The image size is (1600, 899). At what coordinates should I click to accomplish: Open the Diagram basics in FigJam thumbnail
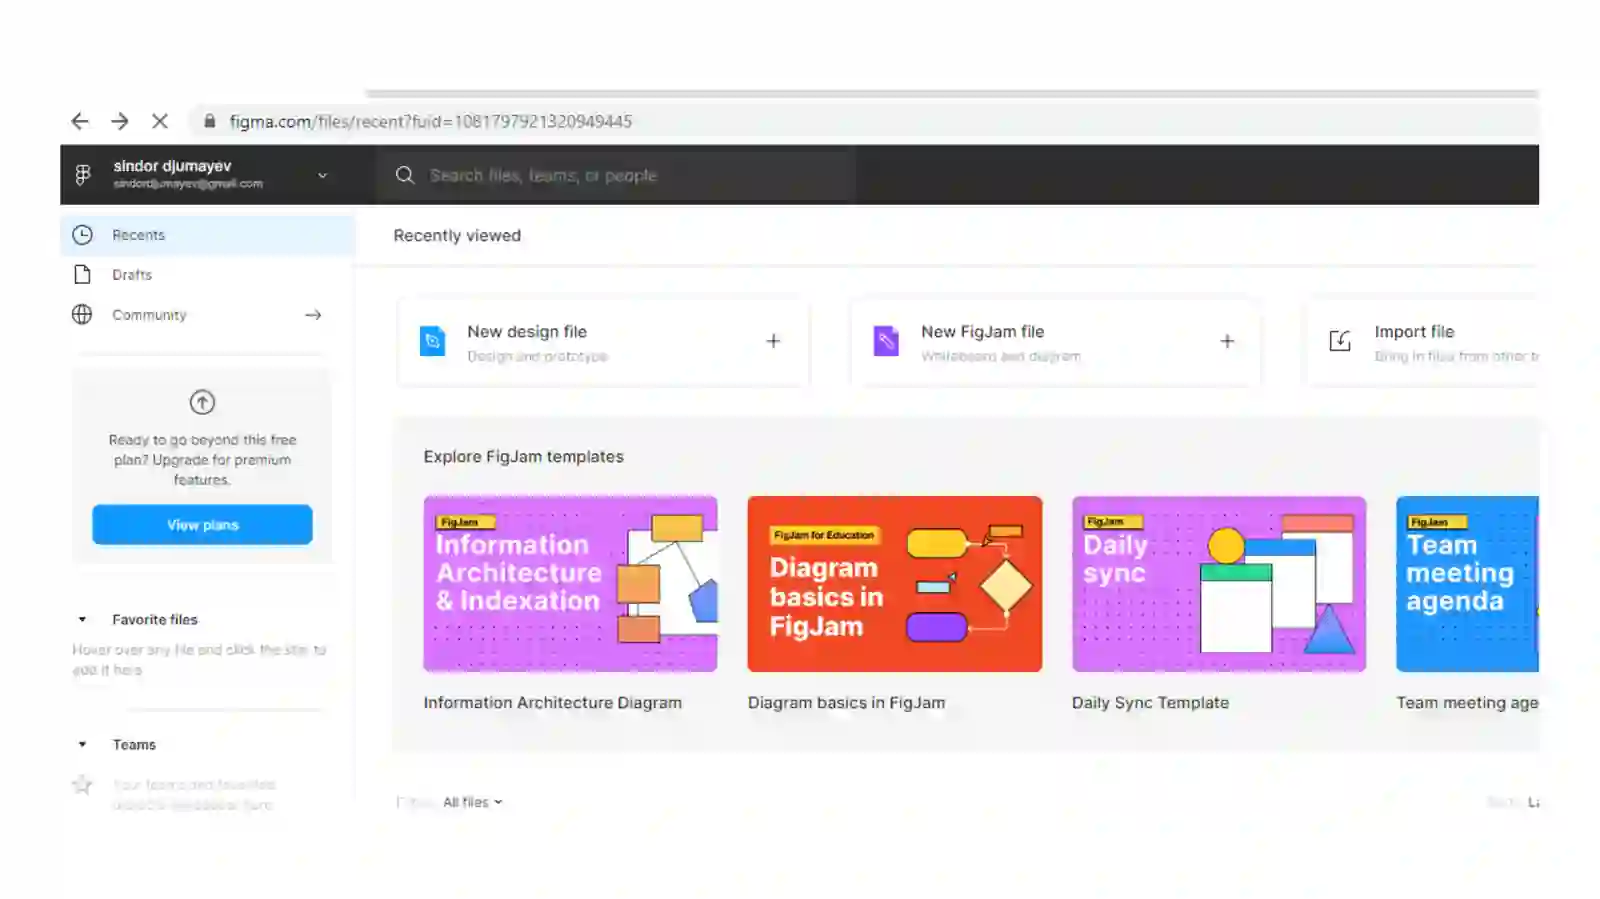(895, 584)
